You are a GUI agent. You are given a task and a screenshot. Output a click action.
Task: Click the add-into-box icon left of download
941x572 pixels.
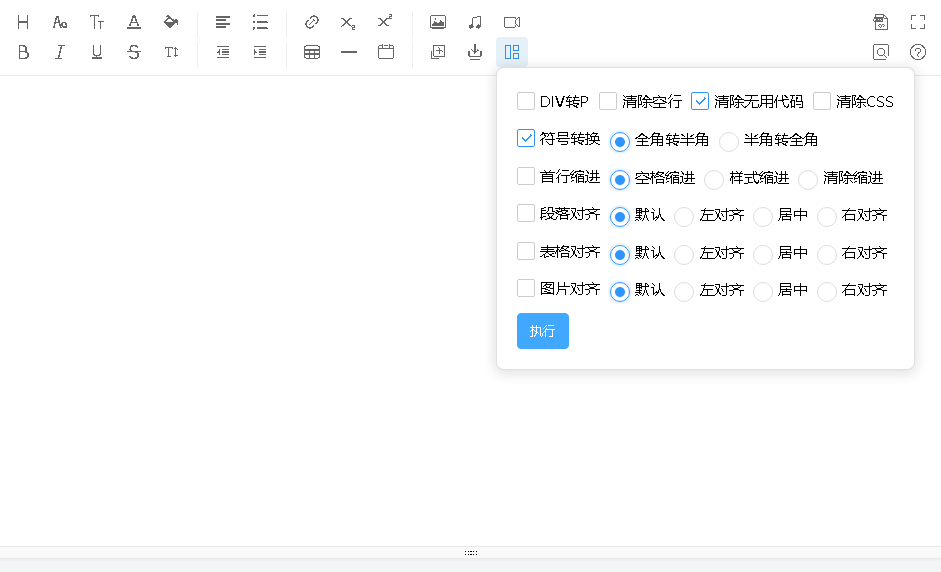tap(438, 52)
